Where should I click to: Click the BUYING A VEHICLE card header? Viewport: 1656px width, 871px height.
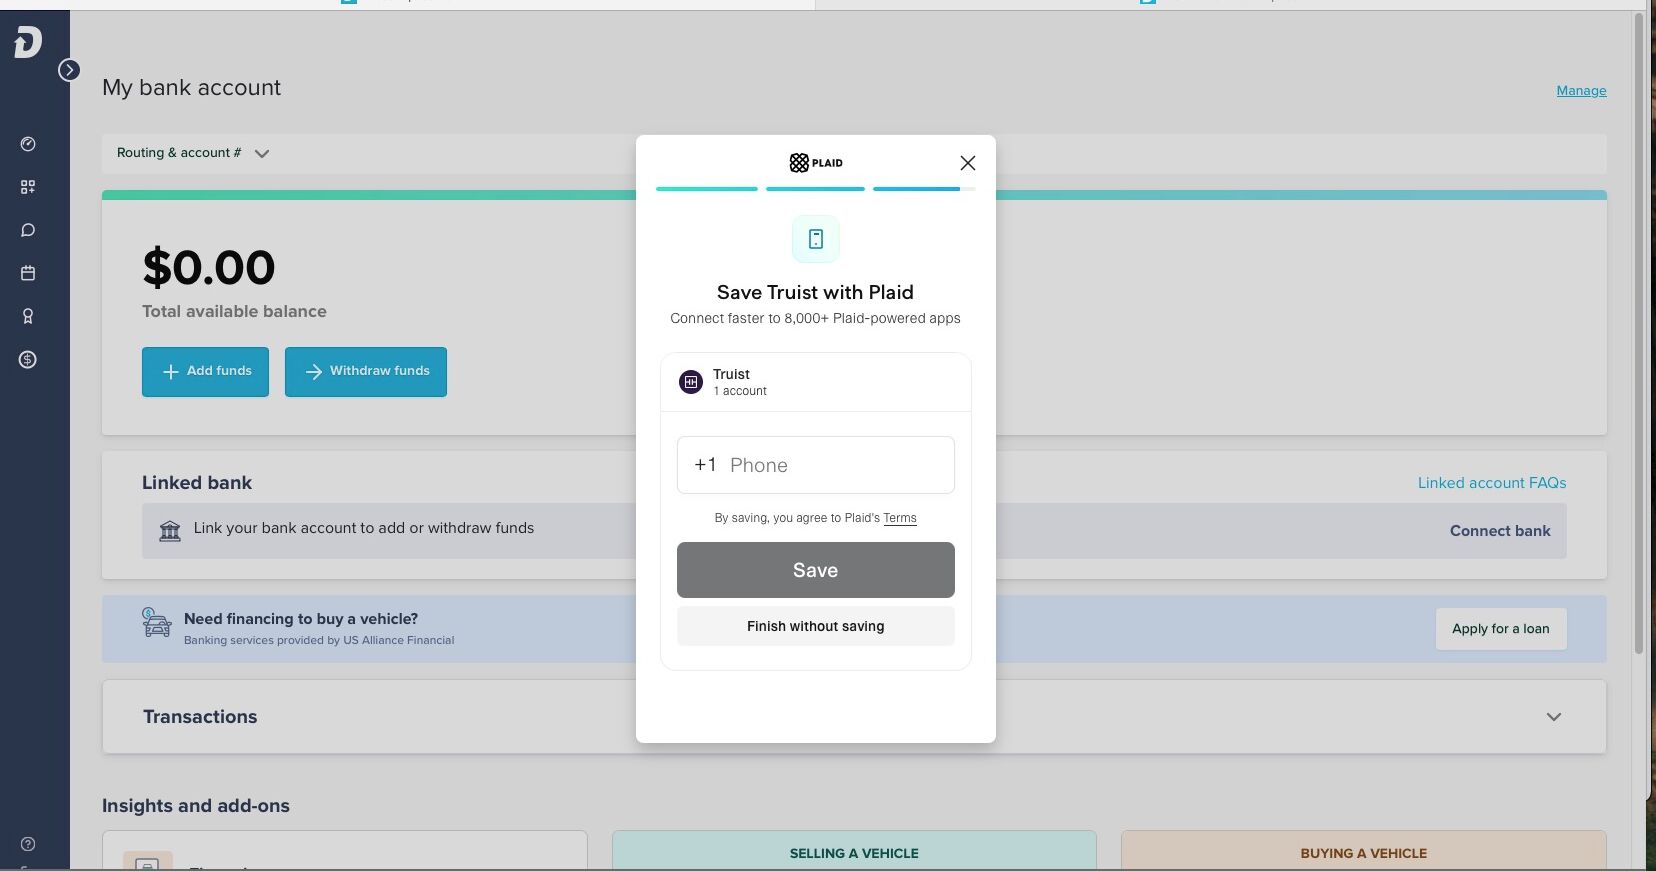1364,853
